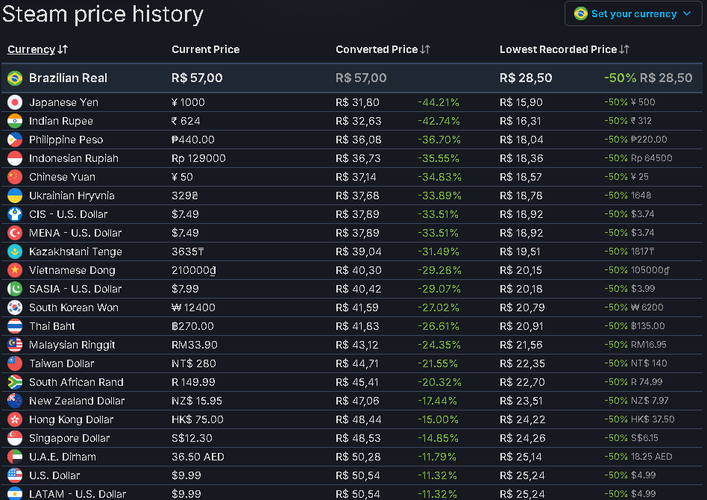
Task: Select the Singapore Dollar row label
Action: coord(69,438)
